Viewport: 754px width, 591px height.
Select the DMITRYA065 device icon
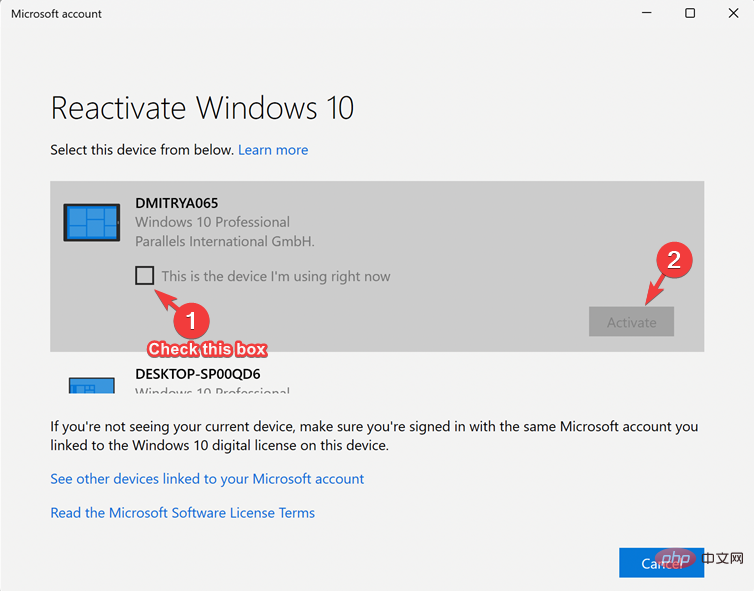(x=92, y=222)
